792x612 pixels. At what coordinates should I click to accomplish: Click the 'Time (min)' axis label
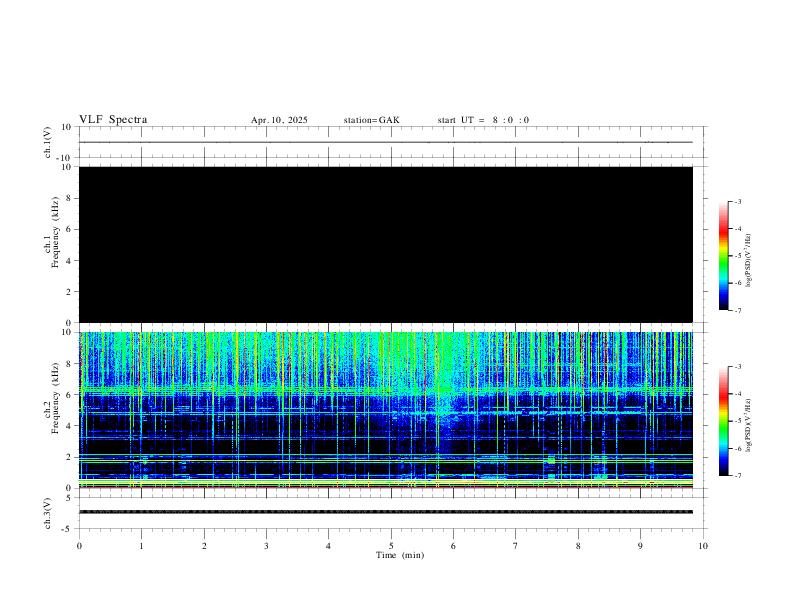pyautogui.click(x=400, y=555)
